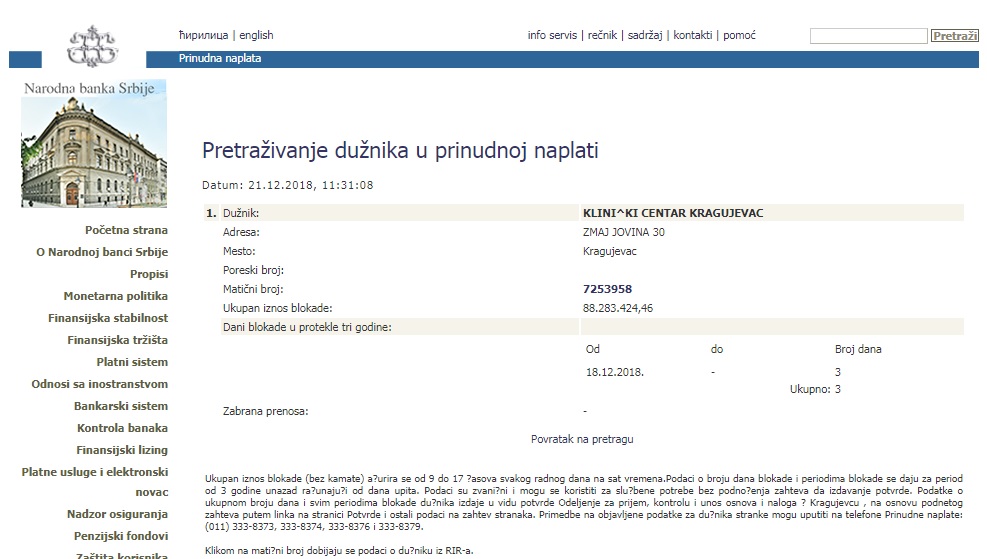Image resolution: width=987 pixels, height=559 pixels.
Task: Navigate to Monetarna politika
Action: (116, 296)
